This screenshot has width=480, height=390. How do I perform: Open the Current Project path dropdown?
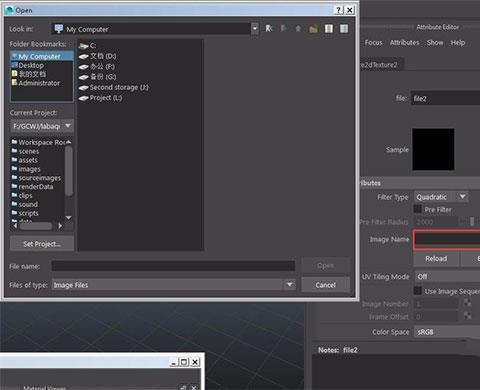point(68,126)
